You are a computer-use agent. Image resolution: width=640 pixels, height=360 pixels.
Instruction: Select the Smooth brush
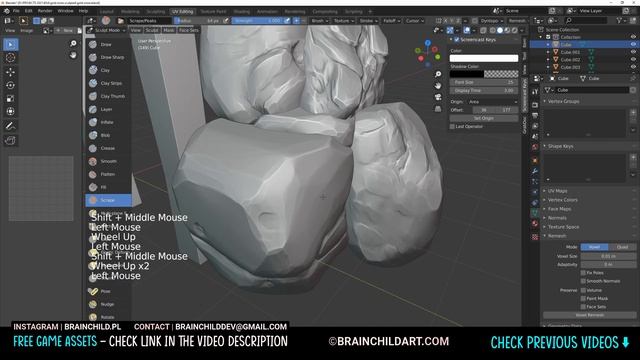[x=108, y=161]
